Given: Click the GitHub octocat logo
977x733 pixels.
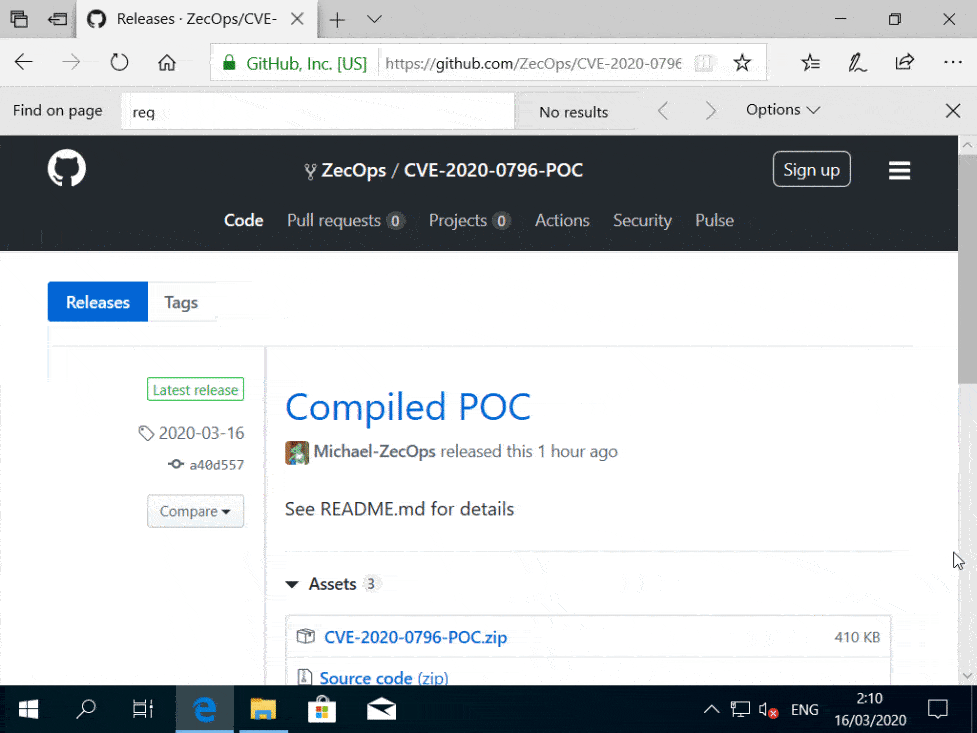Looking at the screenshot, I should (67, 168).
